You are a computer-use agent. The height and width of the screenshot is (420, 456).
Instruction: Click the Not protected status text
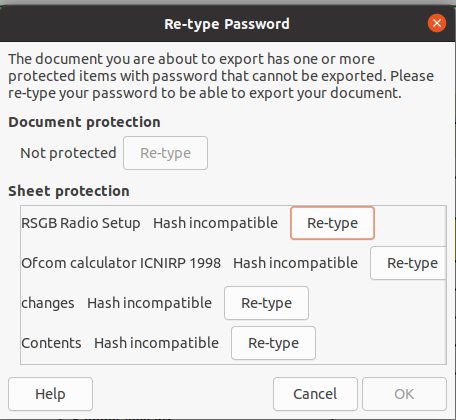(x=68, y=153)
